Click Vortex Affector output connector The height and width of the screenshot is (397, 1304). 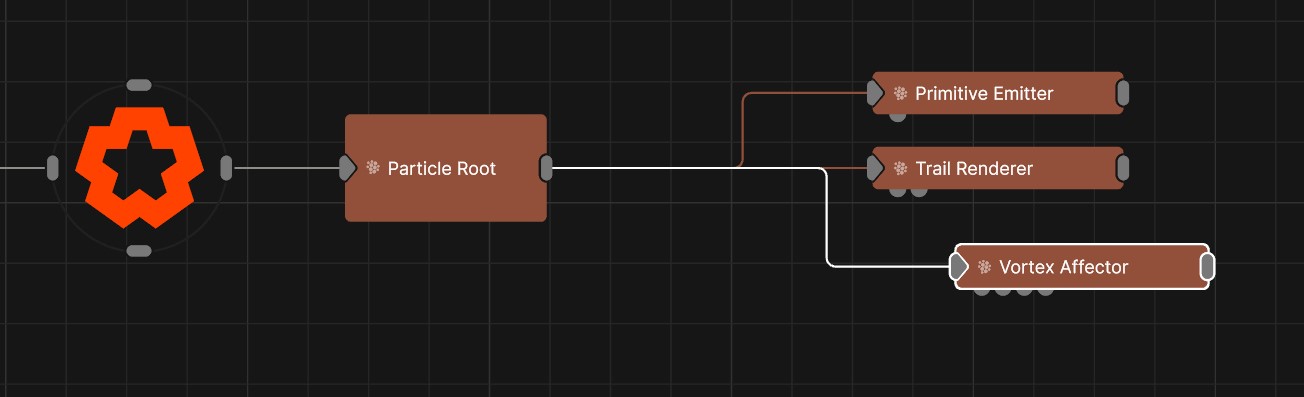pos(1207,267)
